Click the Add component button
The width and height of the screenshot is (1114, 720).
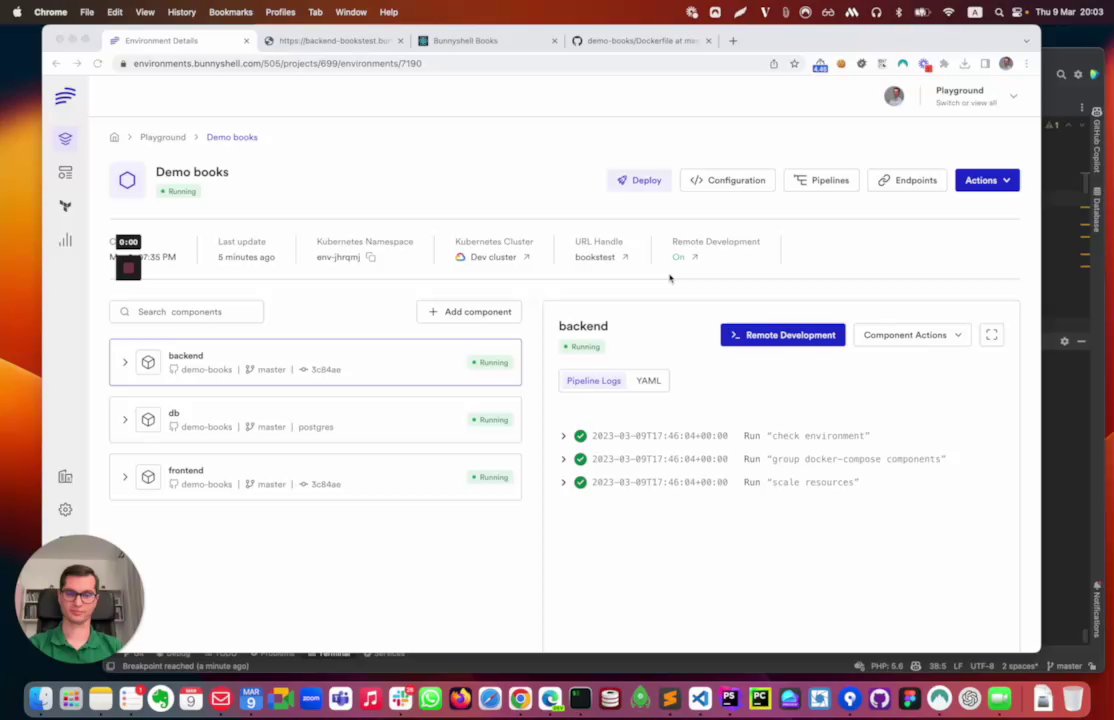pyautogui.click(x=469, y=312)
